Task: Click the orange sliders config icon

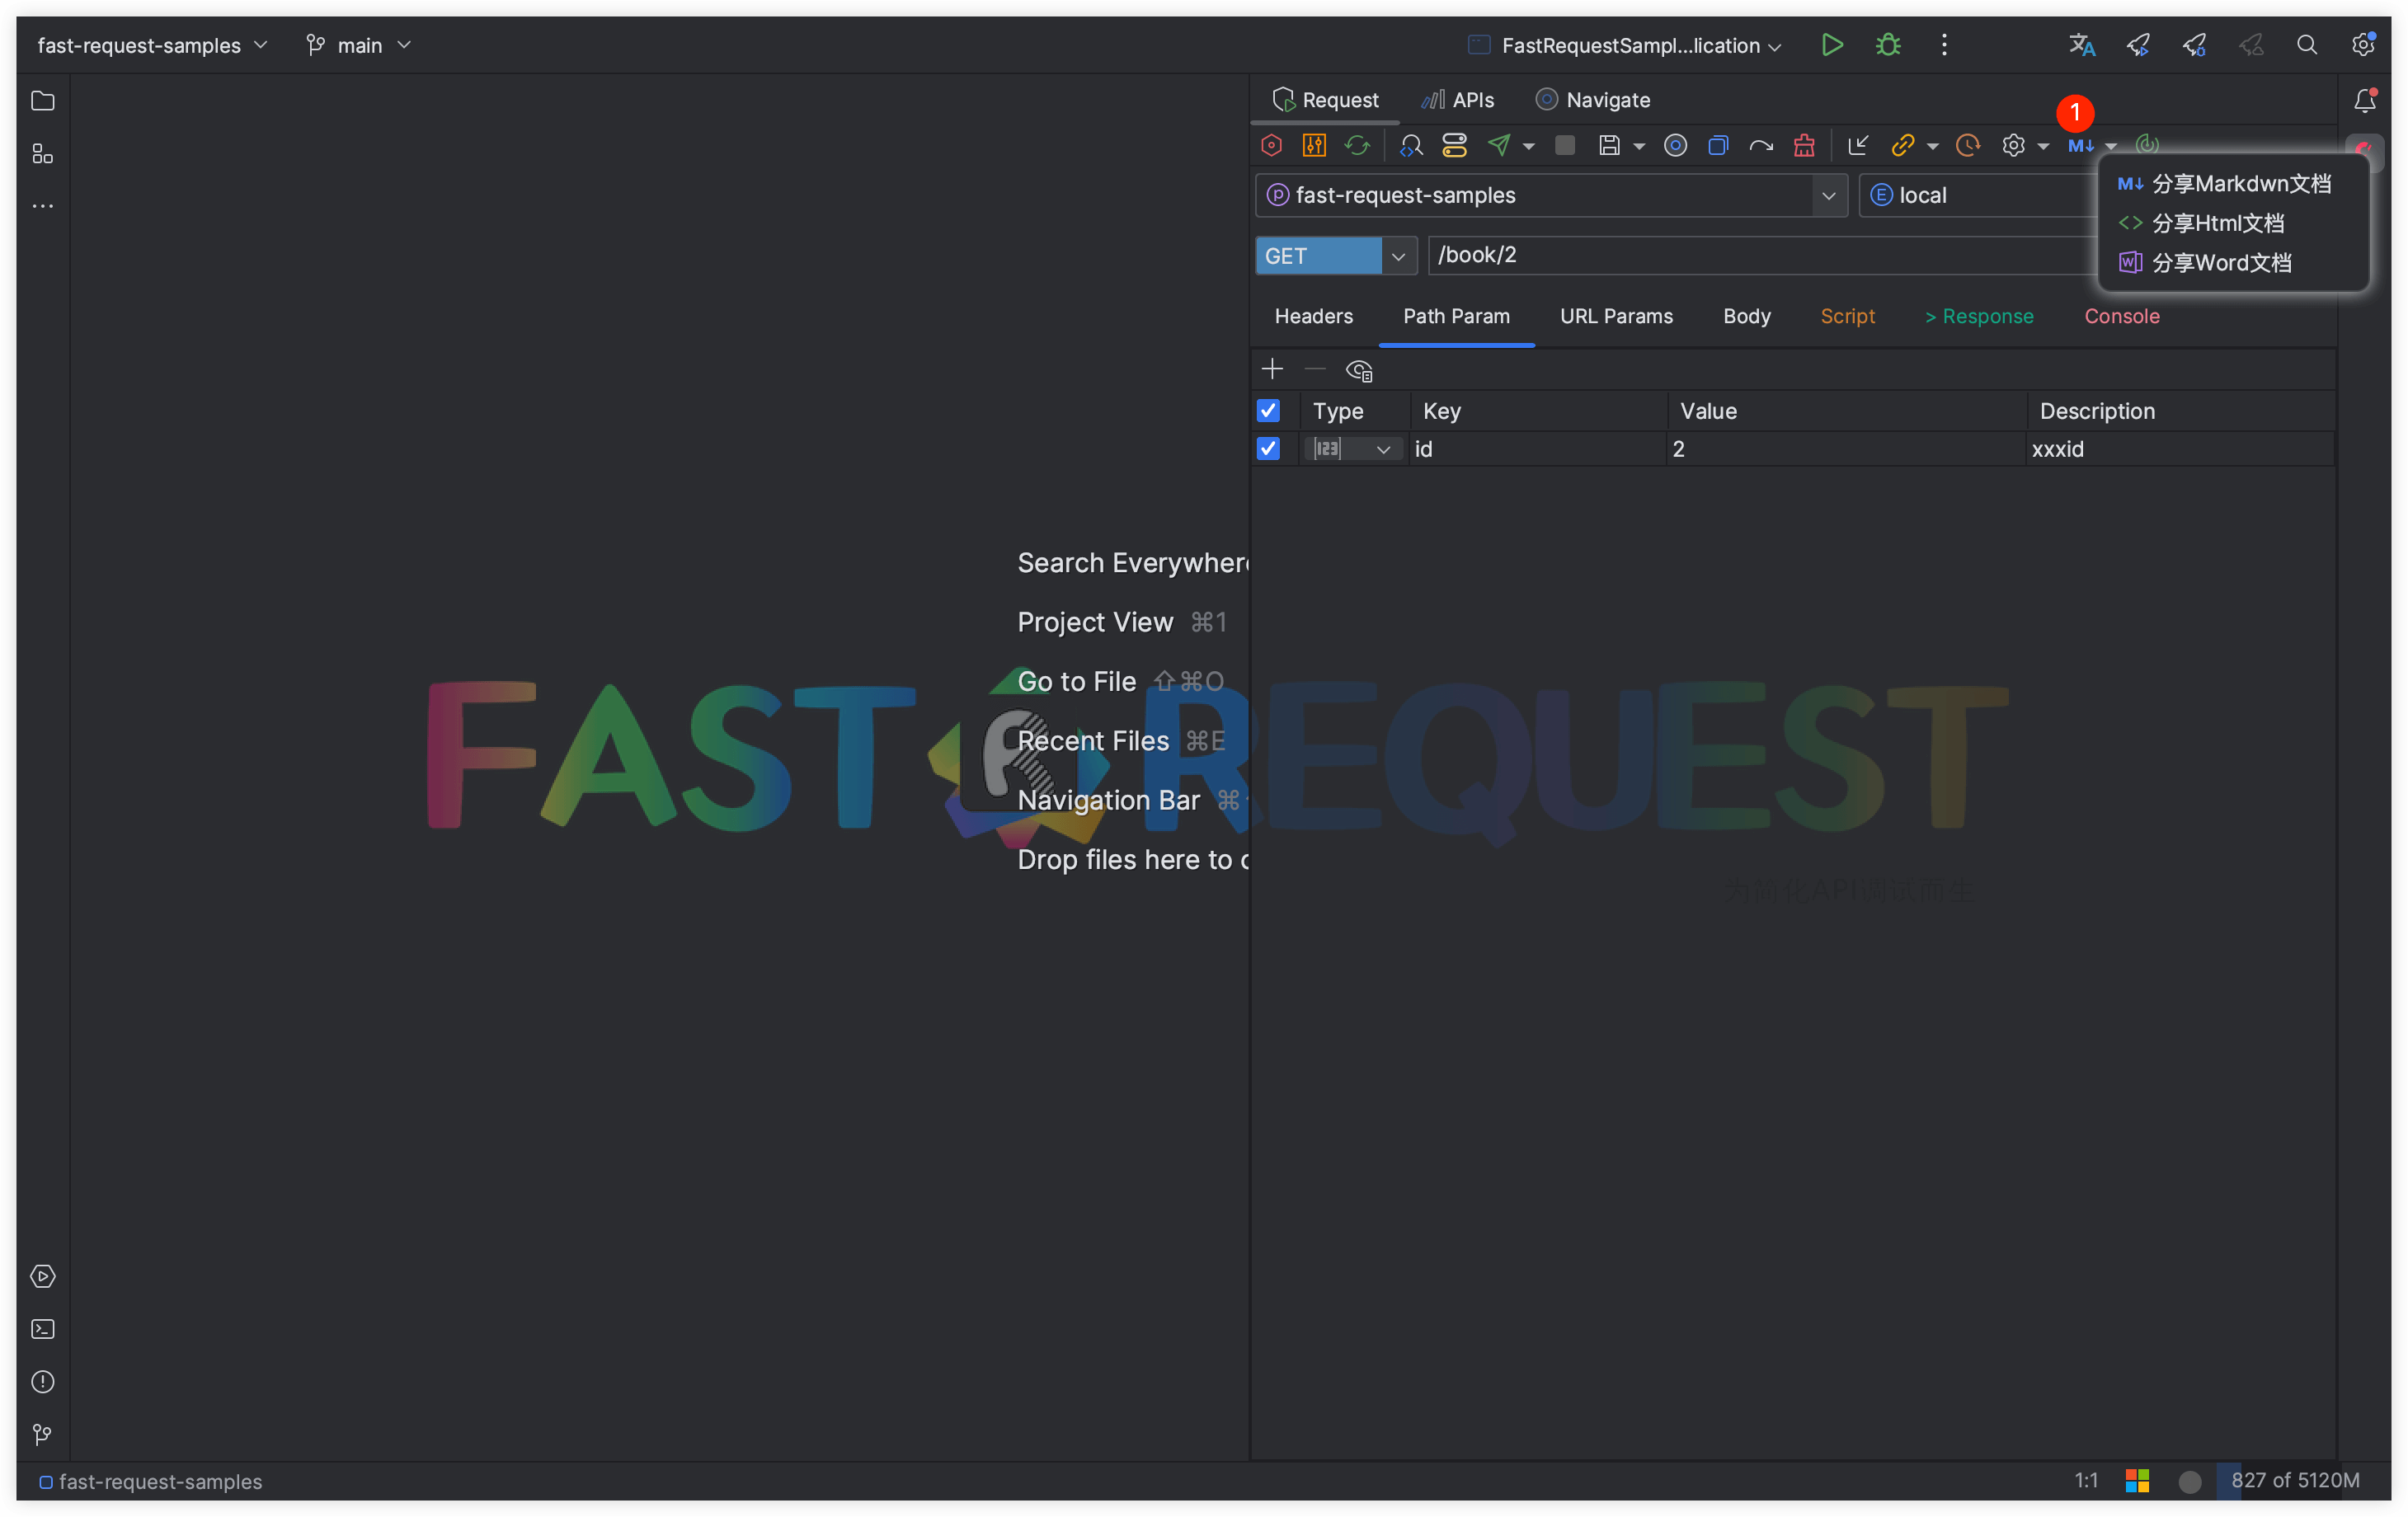Action: click(x=1314, y=146)
